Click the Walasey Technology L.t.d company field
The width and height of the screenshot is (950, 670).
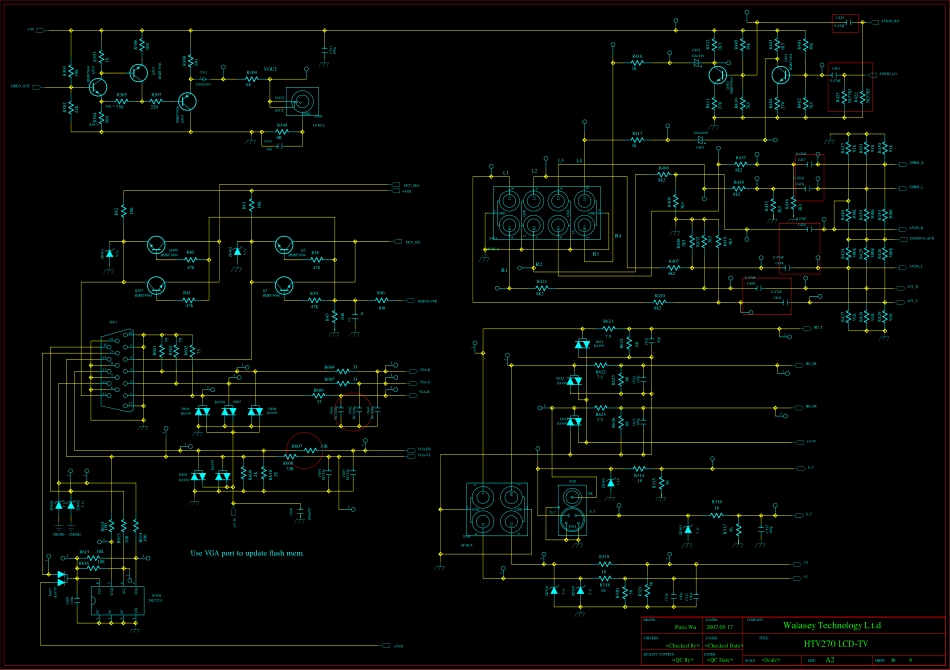tap(830, 625)
